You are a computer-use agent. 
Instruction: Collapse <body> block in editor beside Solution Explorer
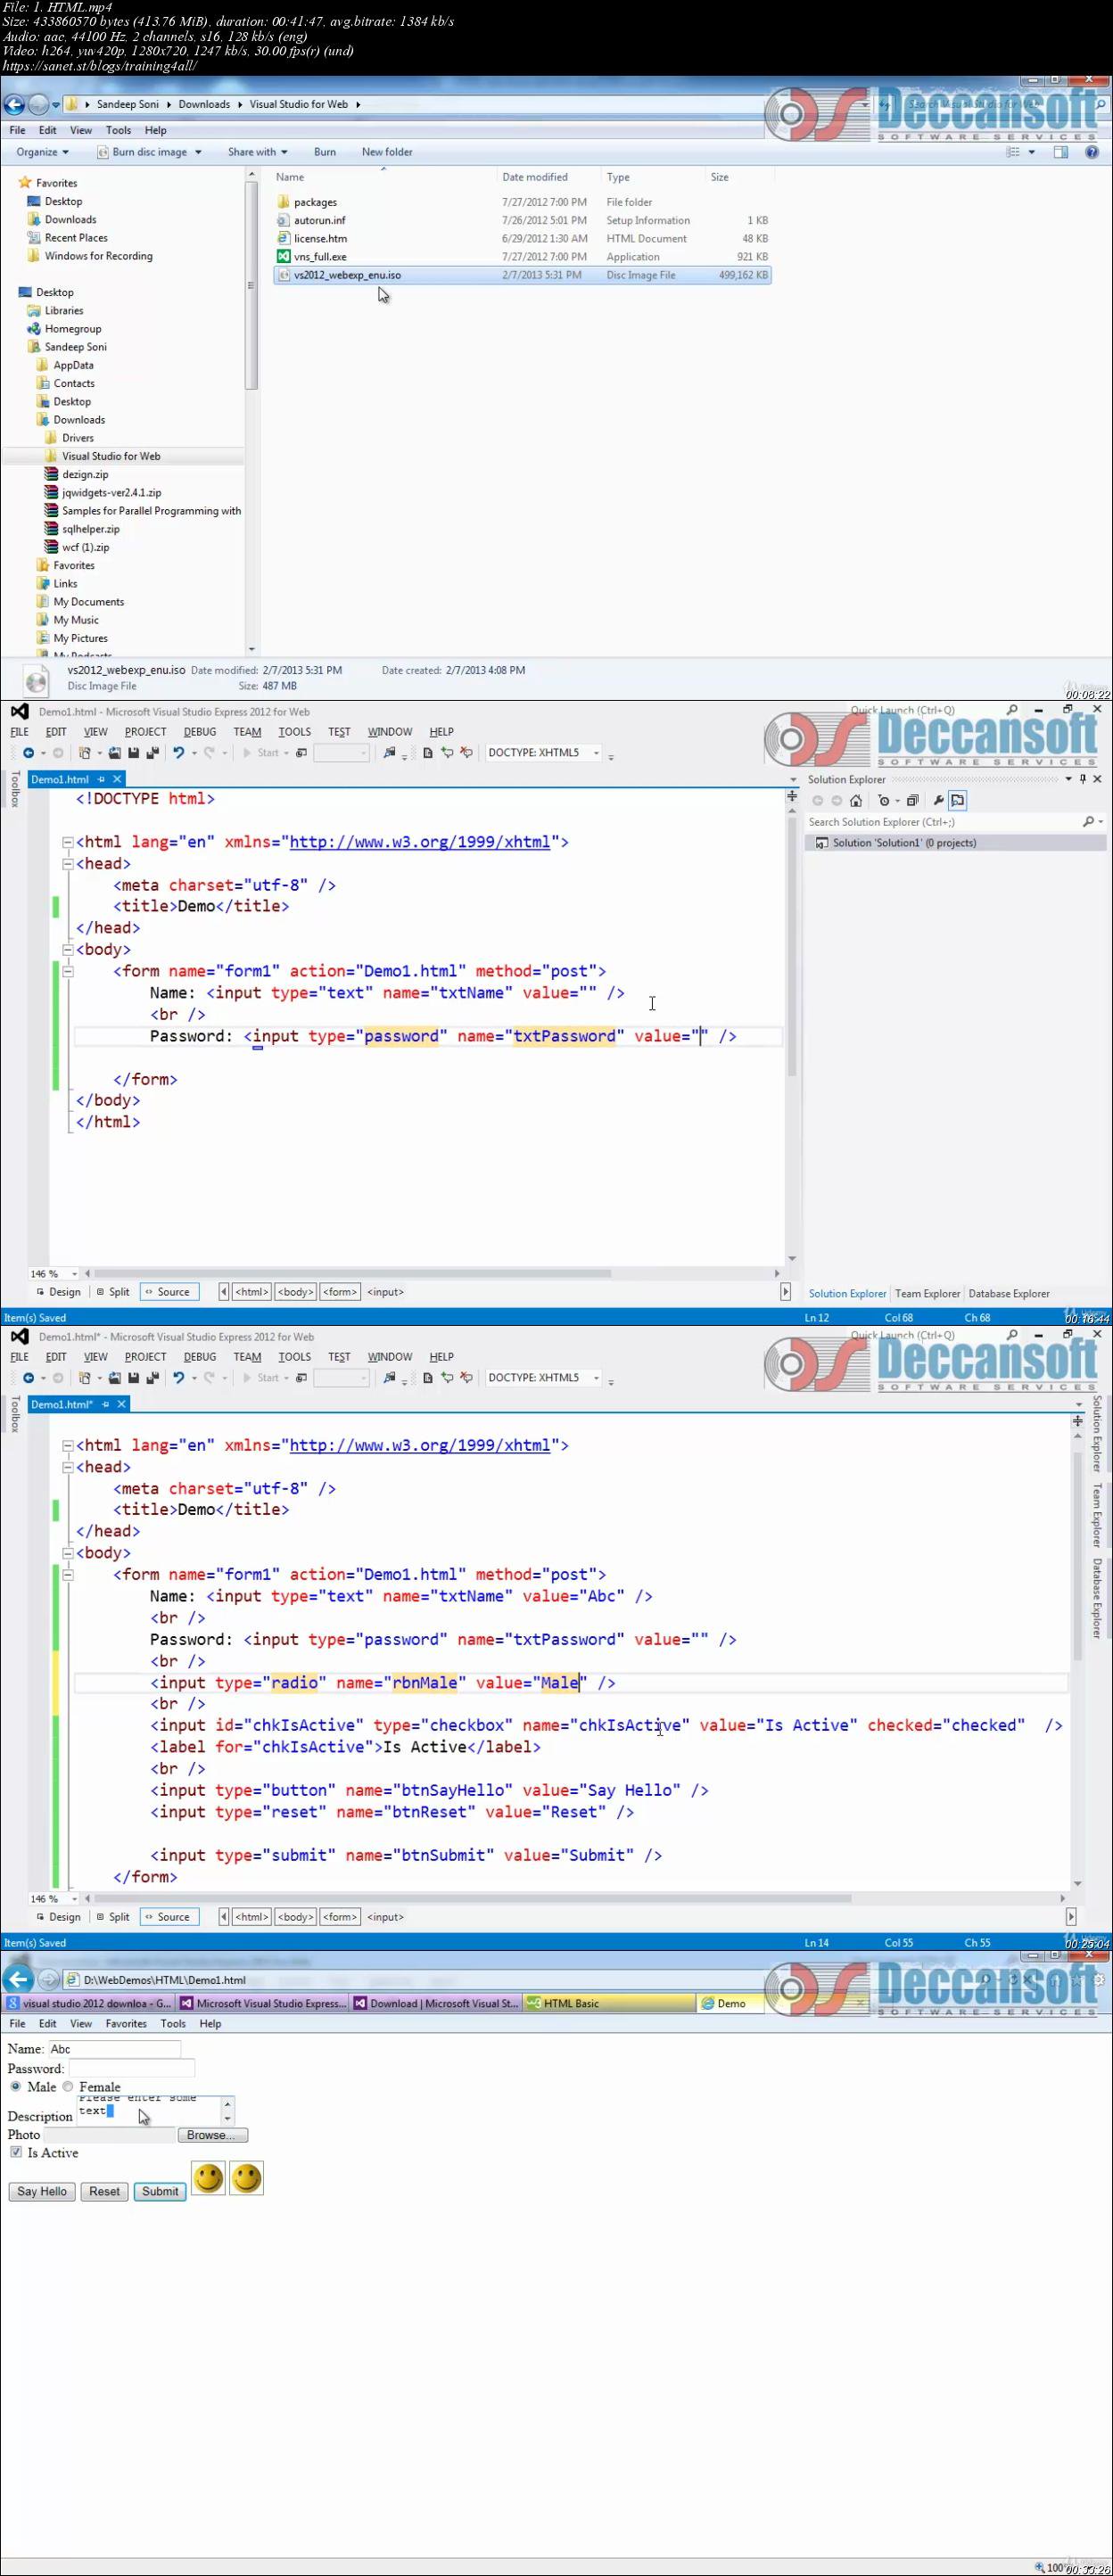point(68,950)
